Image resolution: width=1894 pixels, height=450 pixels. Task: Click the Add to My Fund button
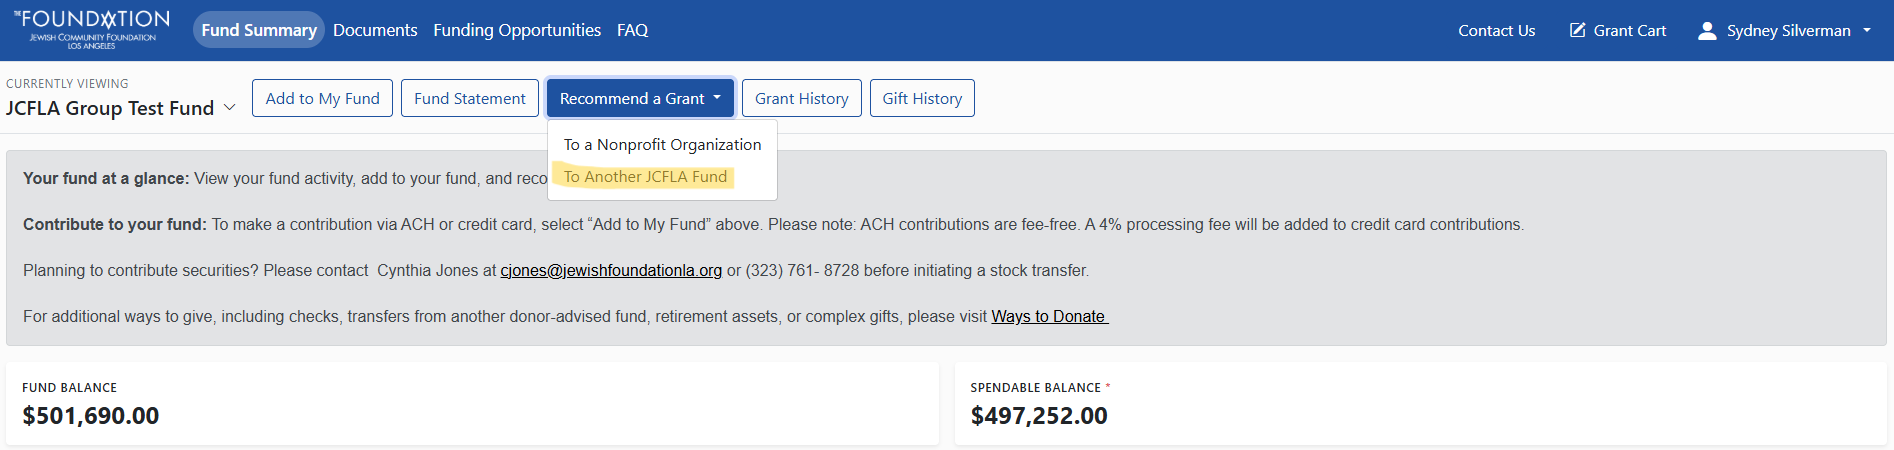[x=322, y=98]
